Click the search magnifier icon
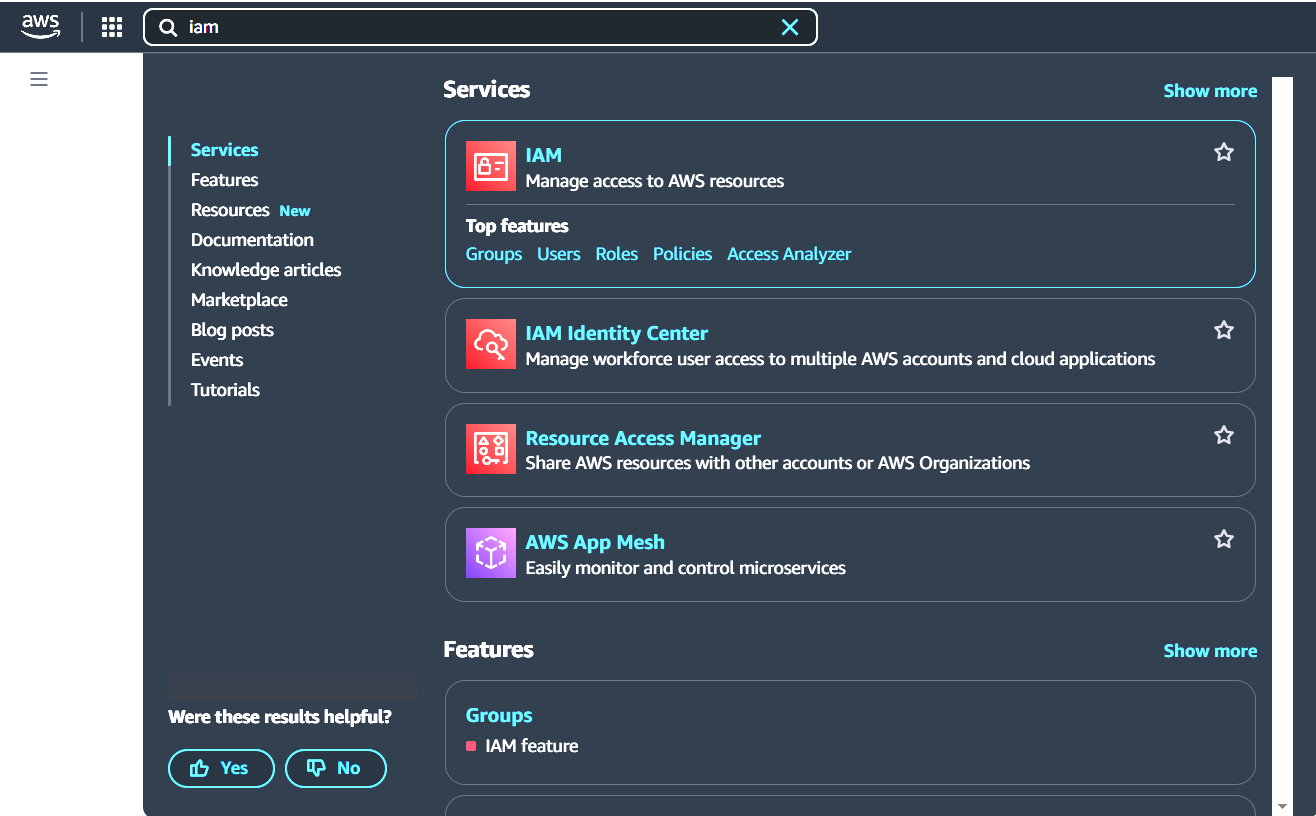1316x816 pixels. coord(168,27)
